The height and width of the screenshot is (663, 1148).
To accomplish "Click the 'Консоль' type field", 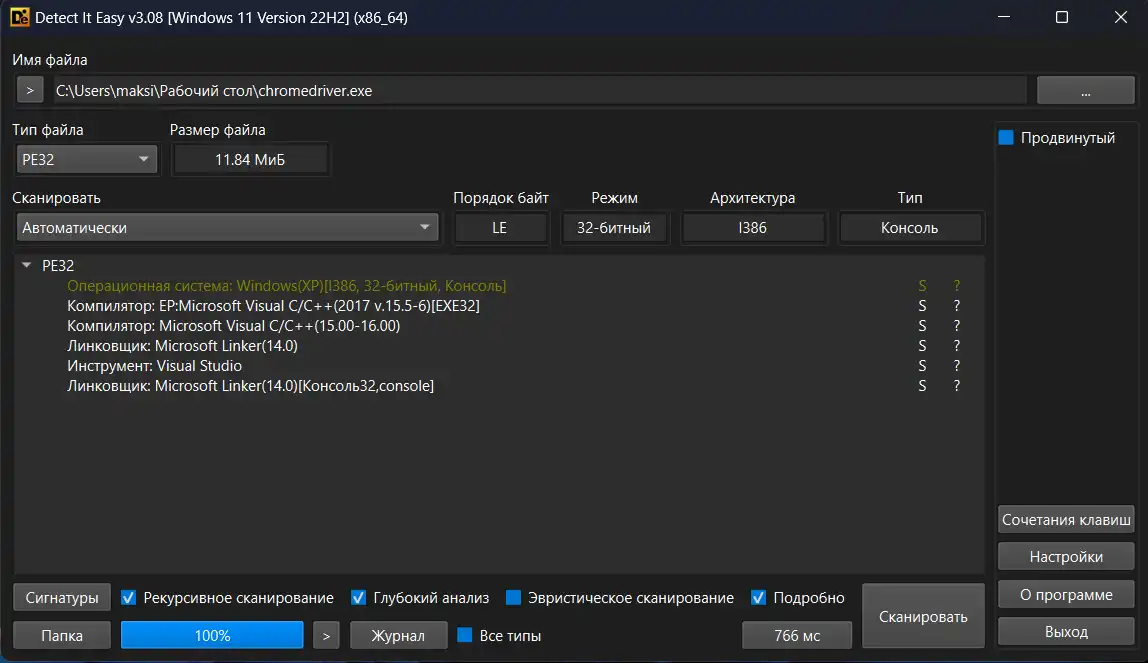I will click(909, 228).
